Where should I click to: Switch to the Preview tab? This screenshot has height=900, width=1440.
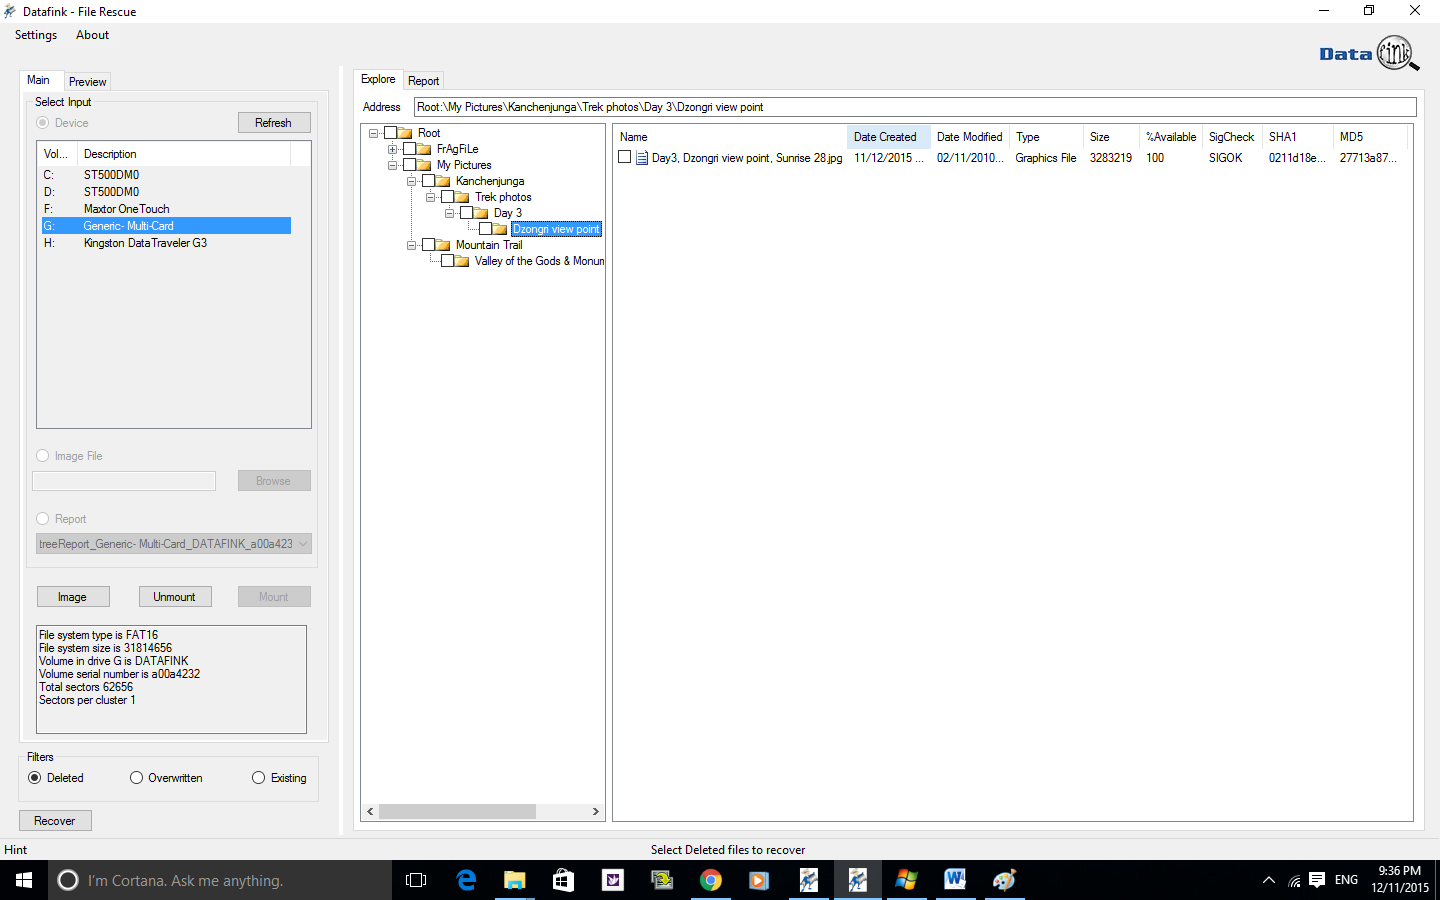(88, 82)
